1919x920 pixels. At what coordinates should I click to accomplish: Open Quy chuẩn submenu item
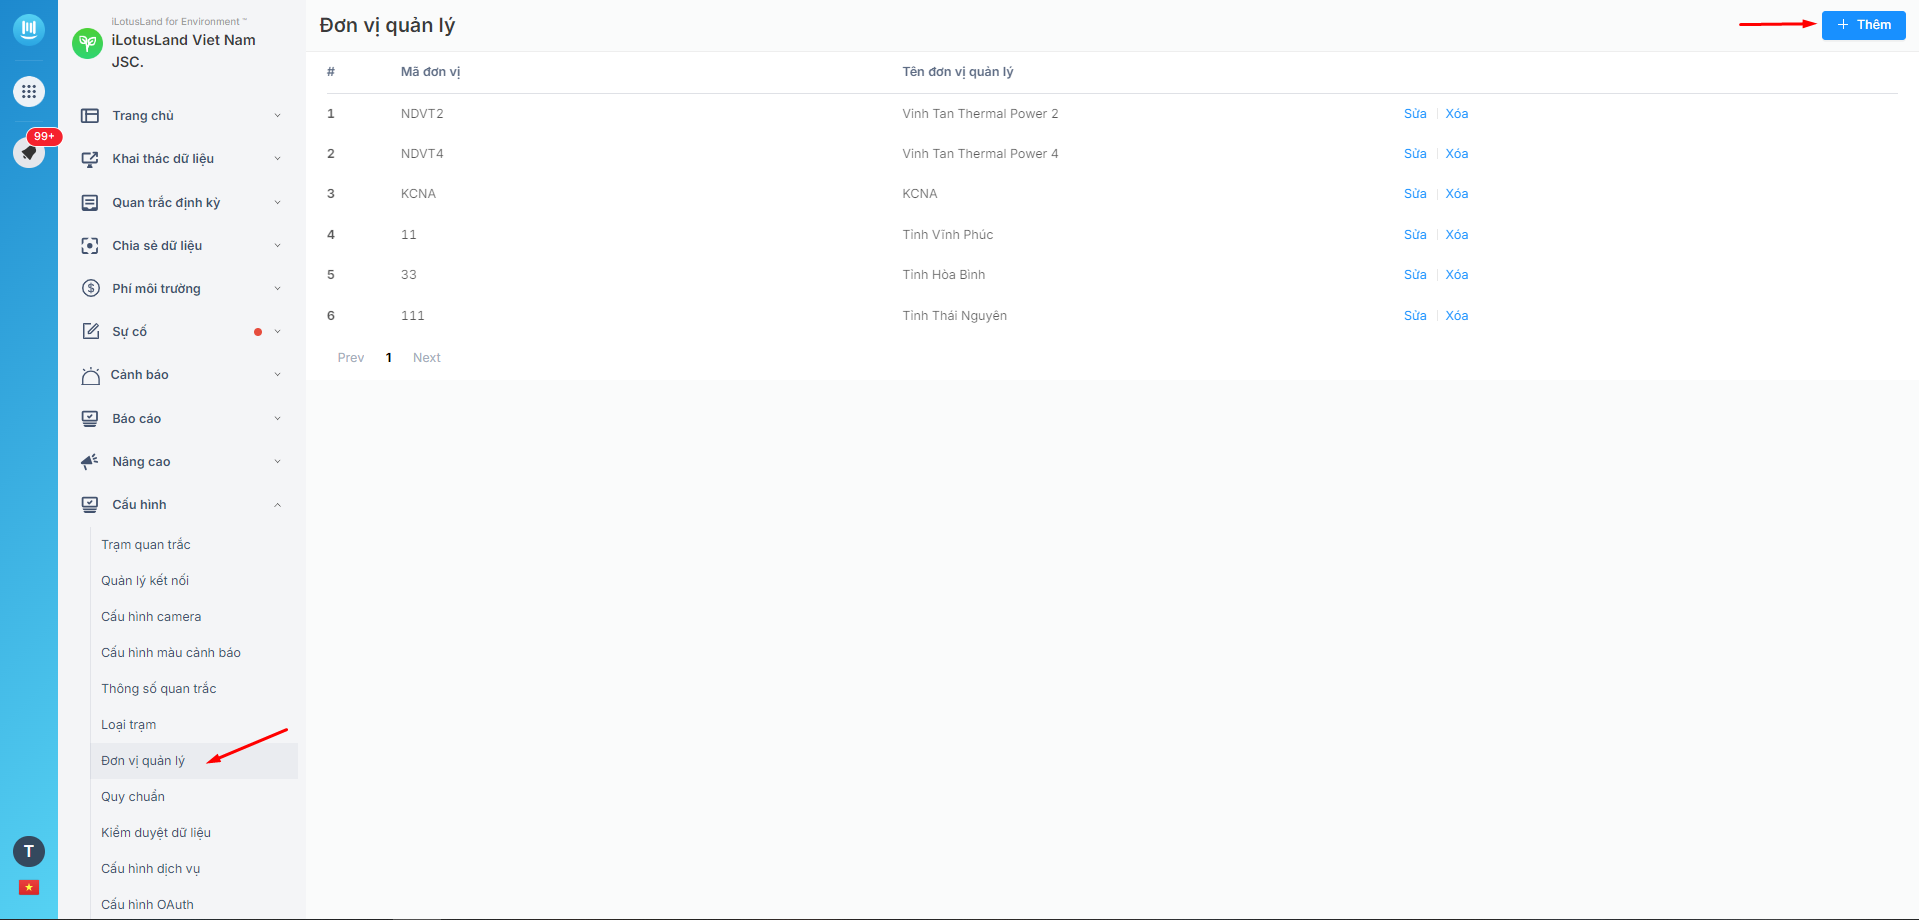click(133, 797)
